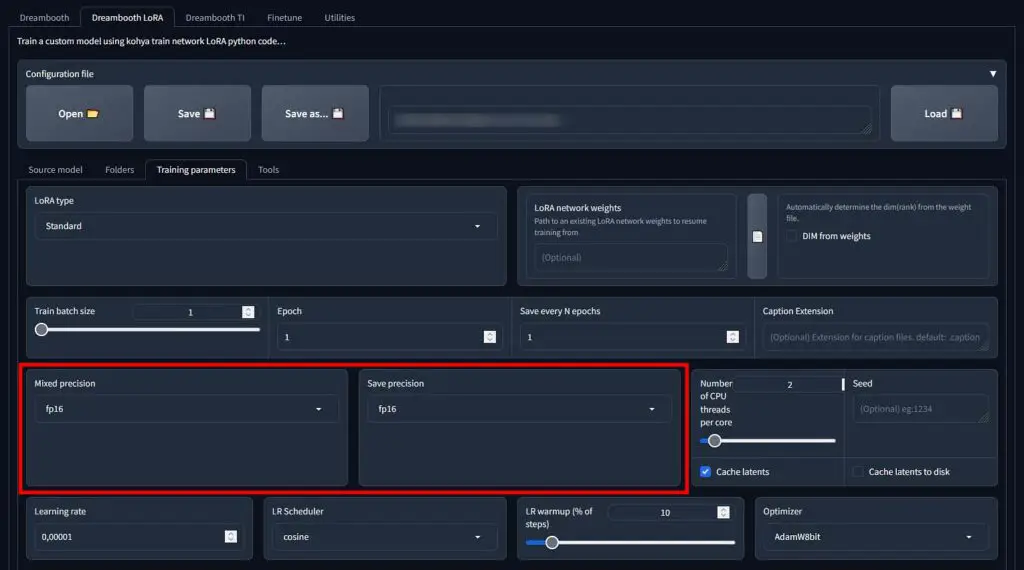This screenshot has height=570, width=1024.
Task: Click the Seed input field
Action: (921, 409)
